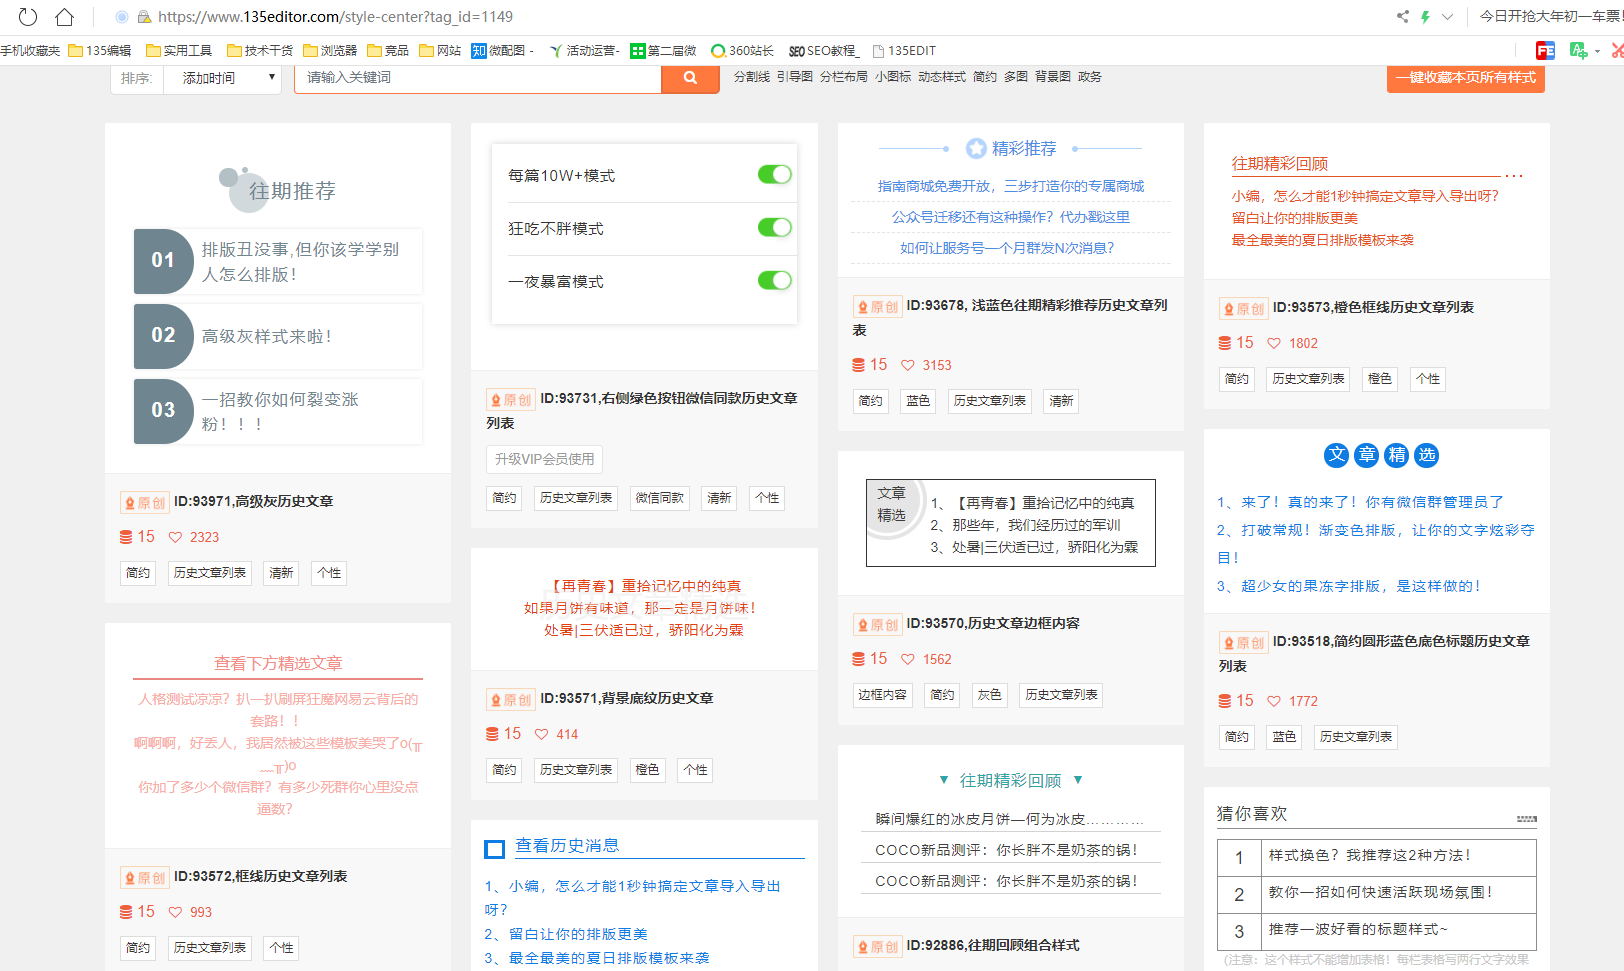Expand the address bar dropdown chevron
The height and width of the screenshot is (971, 1624).
1447,16
